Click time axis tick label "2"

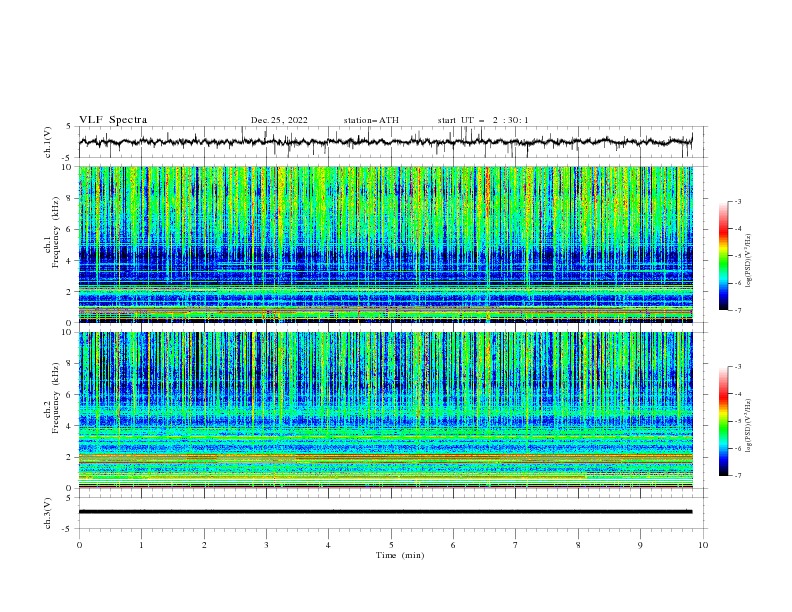pos(204,545)
